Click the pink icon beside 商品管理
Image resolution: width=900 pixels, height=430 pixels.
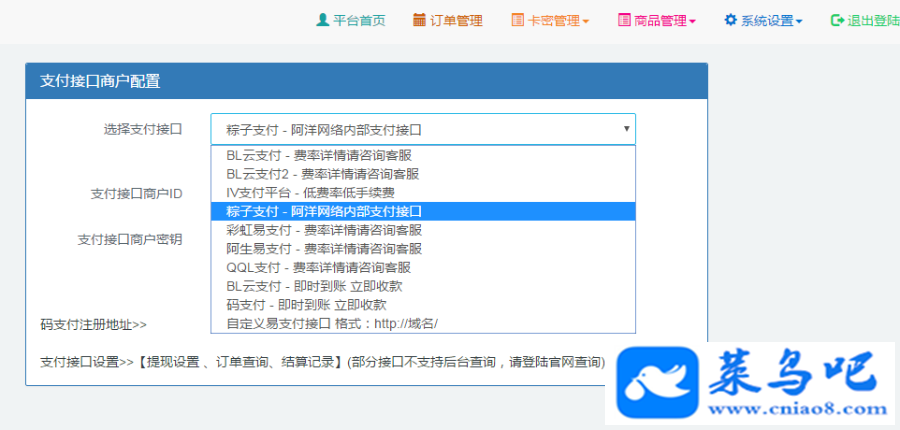[624, 20]
